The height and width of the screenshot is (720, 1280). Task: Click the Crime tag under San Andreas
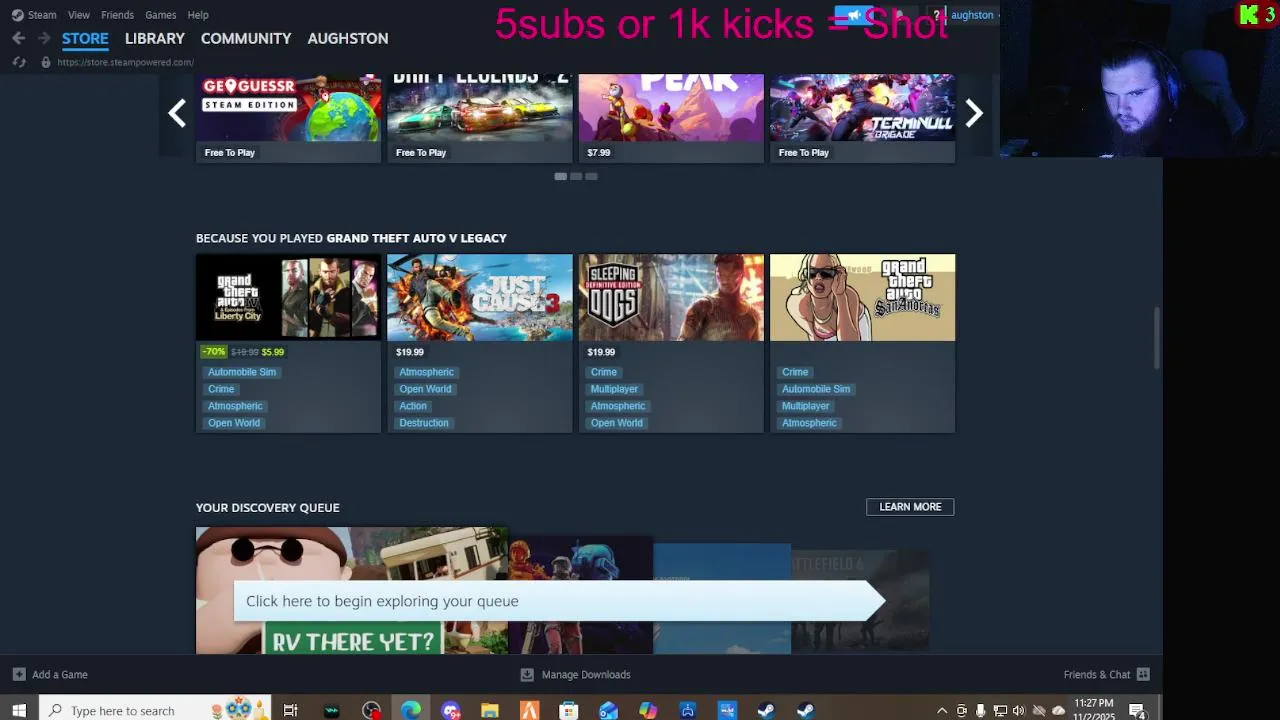[x=795, y=372]
